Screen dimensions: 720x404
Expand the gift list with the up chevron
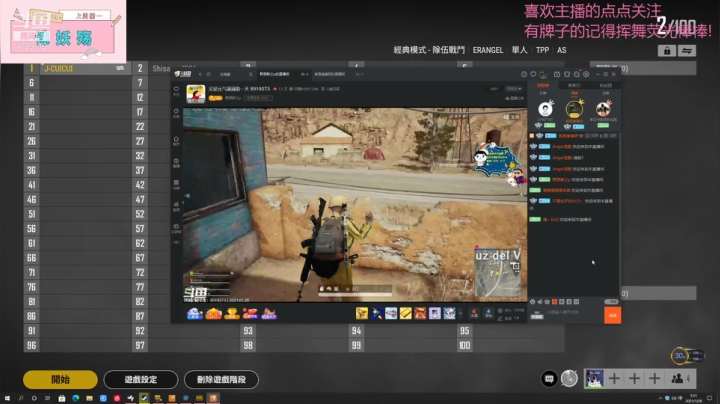pyautogui.click(x=461, y=313)
